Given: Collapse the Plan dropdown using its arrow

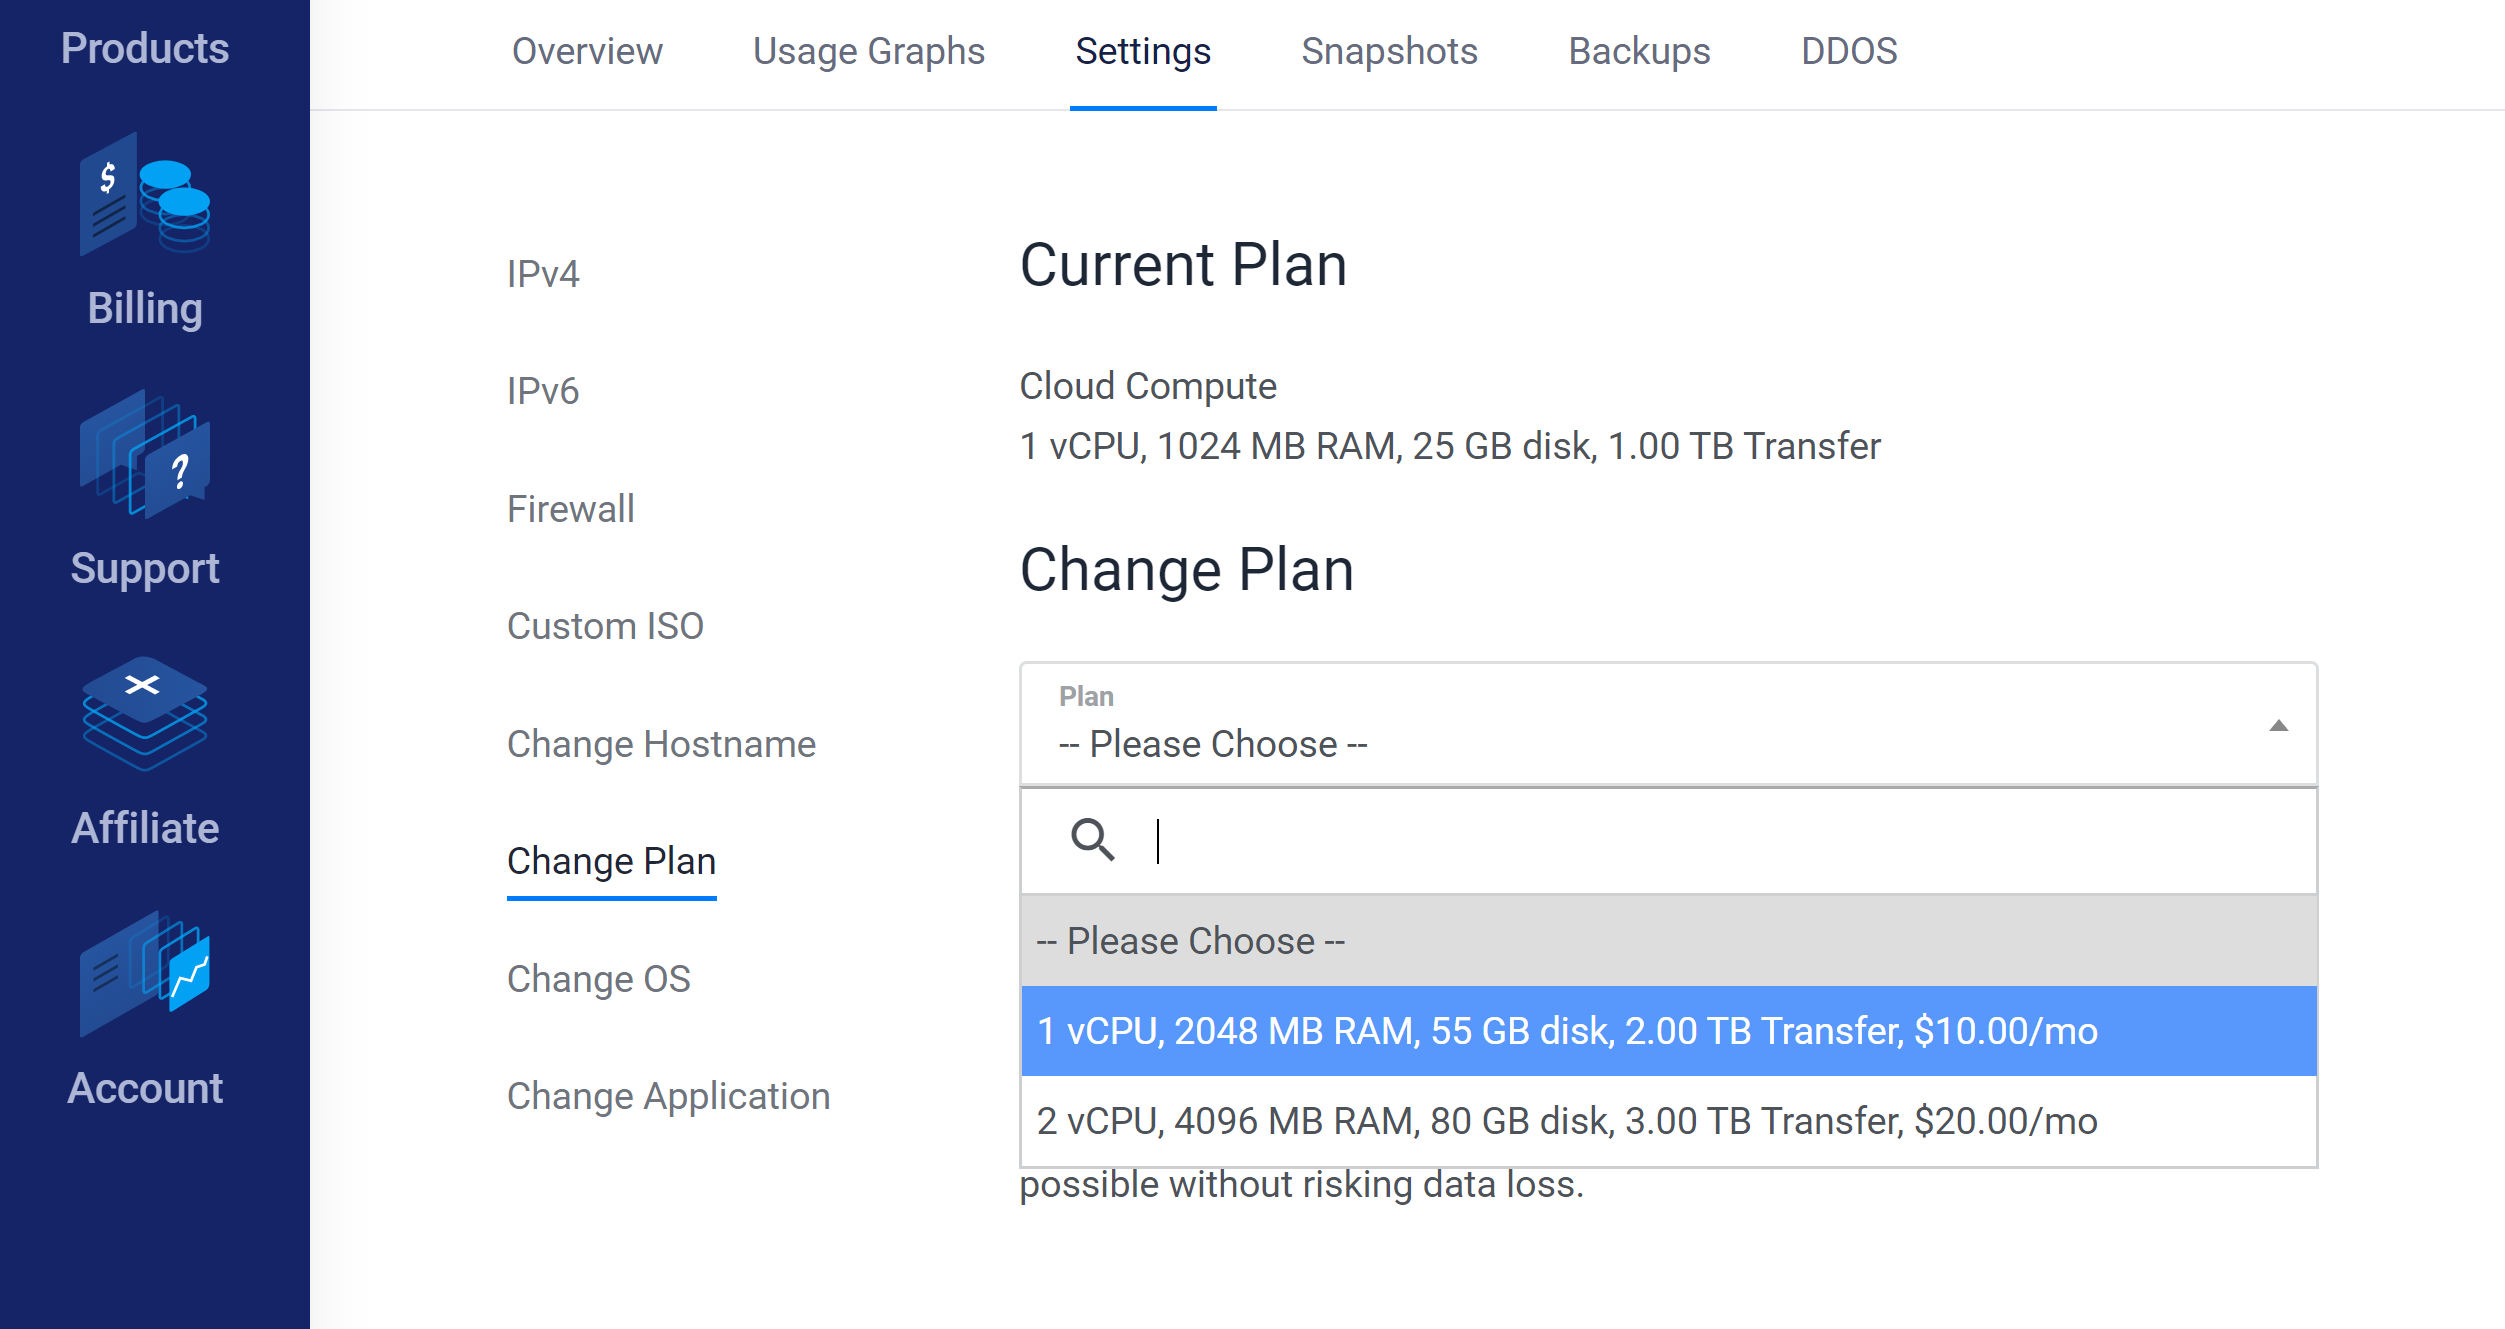Looking at the screenshot, I should (x=2278, y=725).
